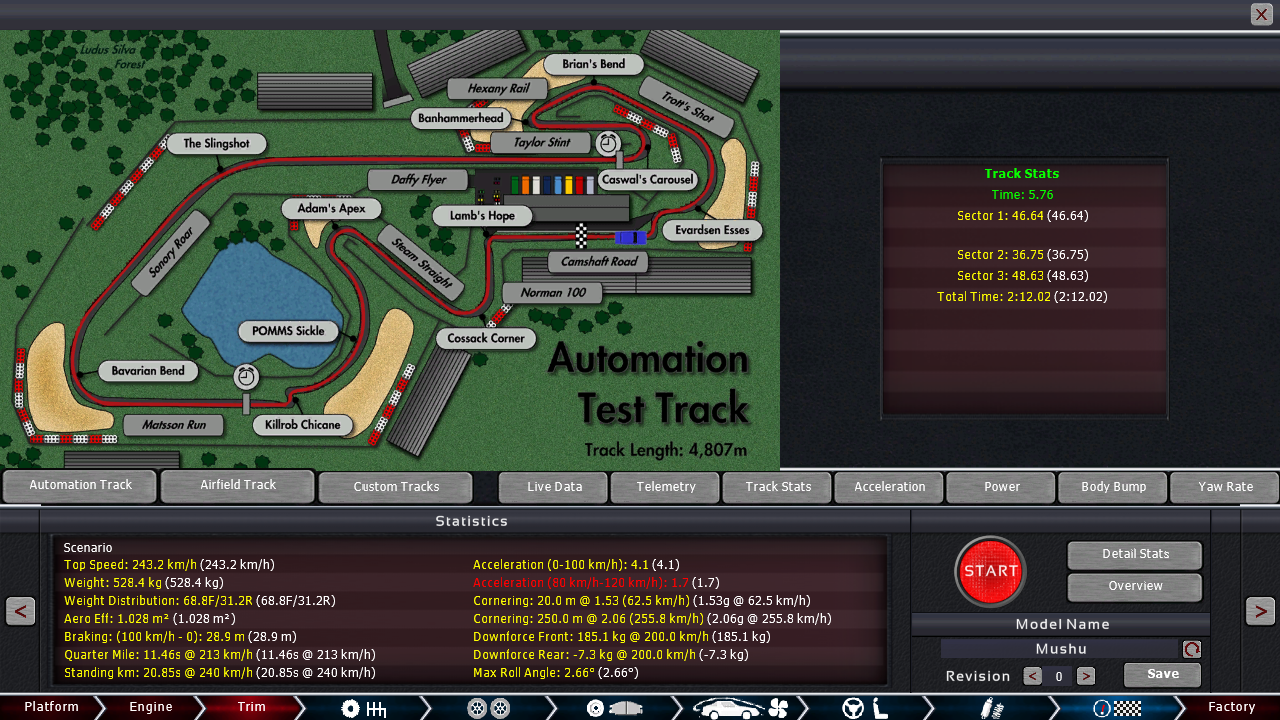
Task: Open the Telemetry tab
Action: pyautogui.click(x=666, y=487)
